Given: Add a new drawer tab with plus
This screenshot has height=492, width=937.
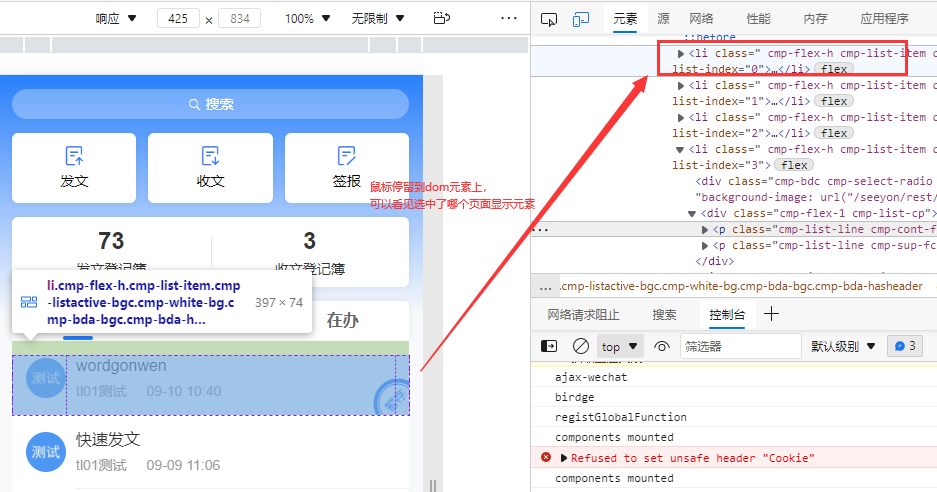Looking at the screenshot, I should point(771,314).
